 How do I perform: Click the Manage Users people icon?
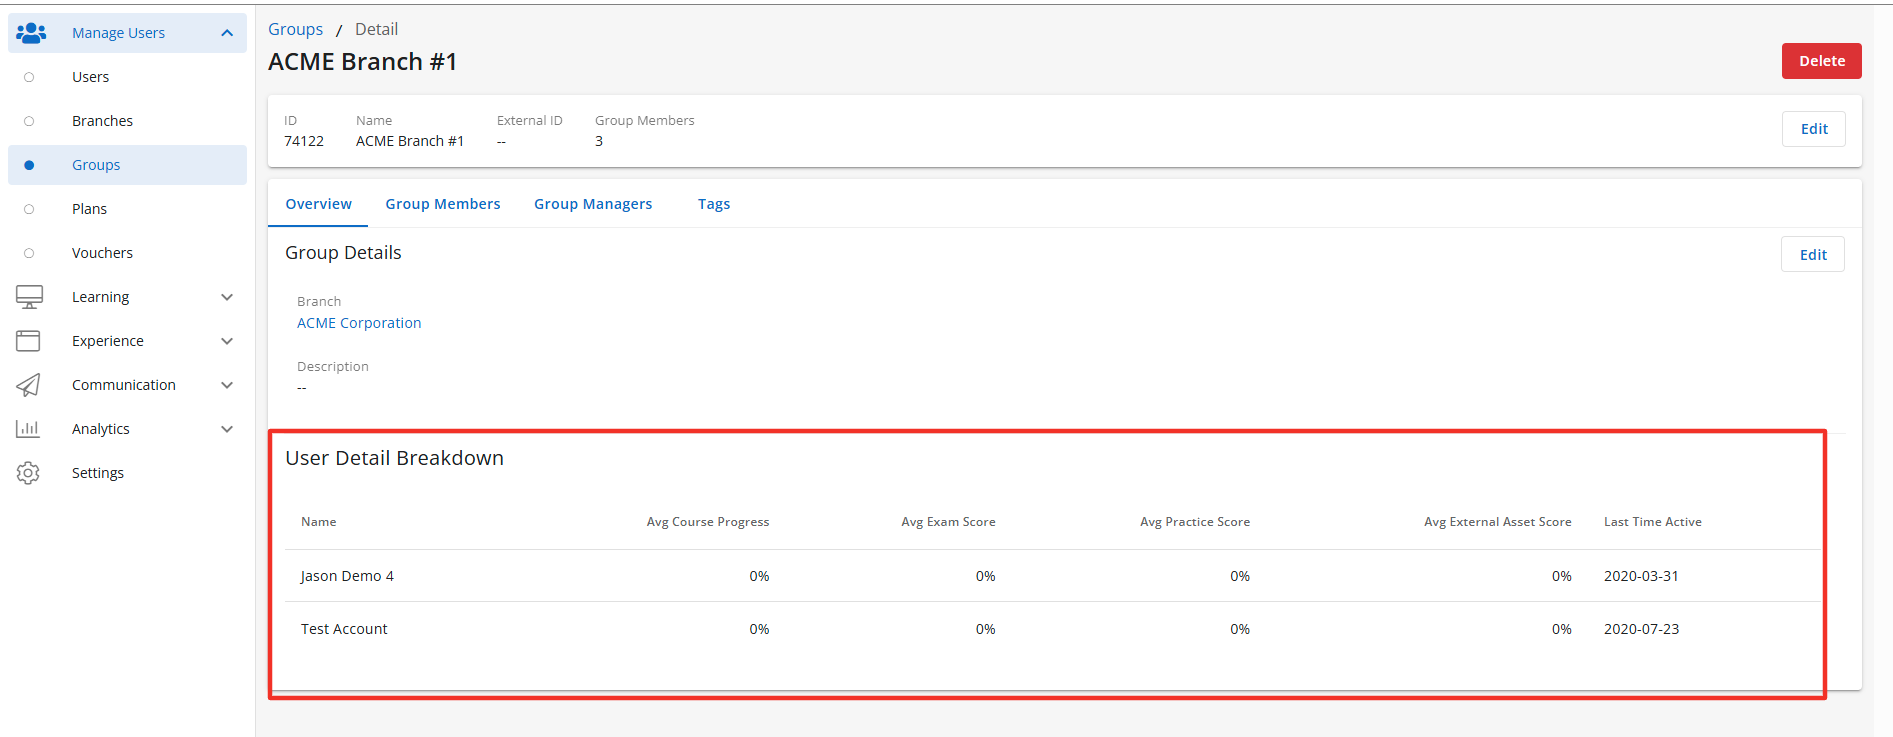pos(31,33)
